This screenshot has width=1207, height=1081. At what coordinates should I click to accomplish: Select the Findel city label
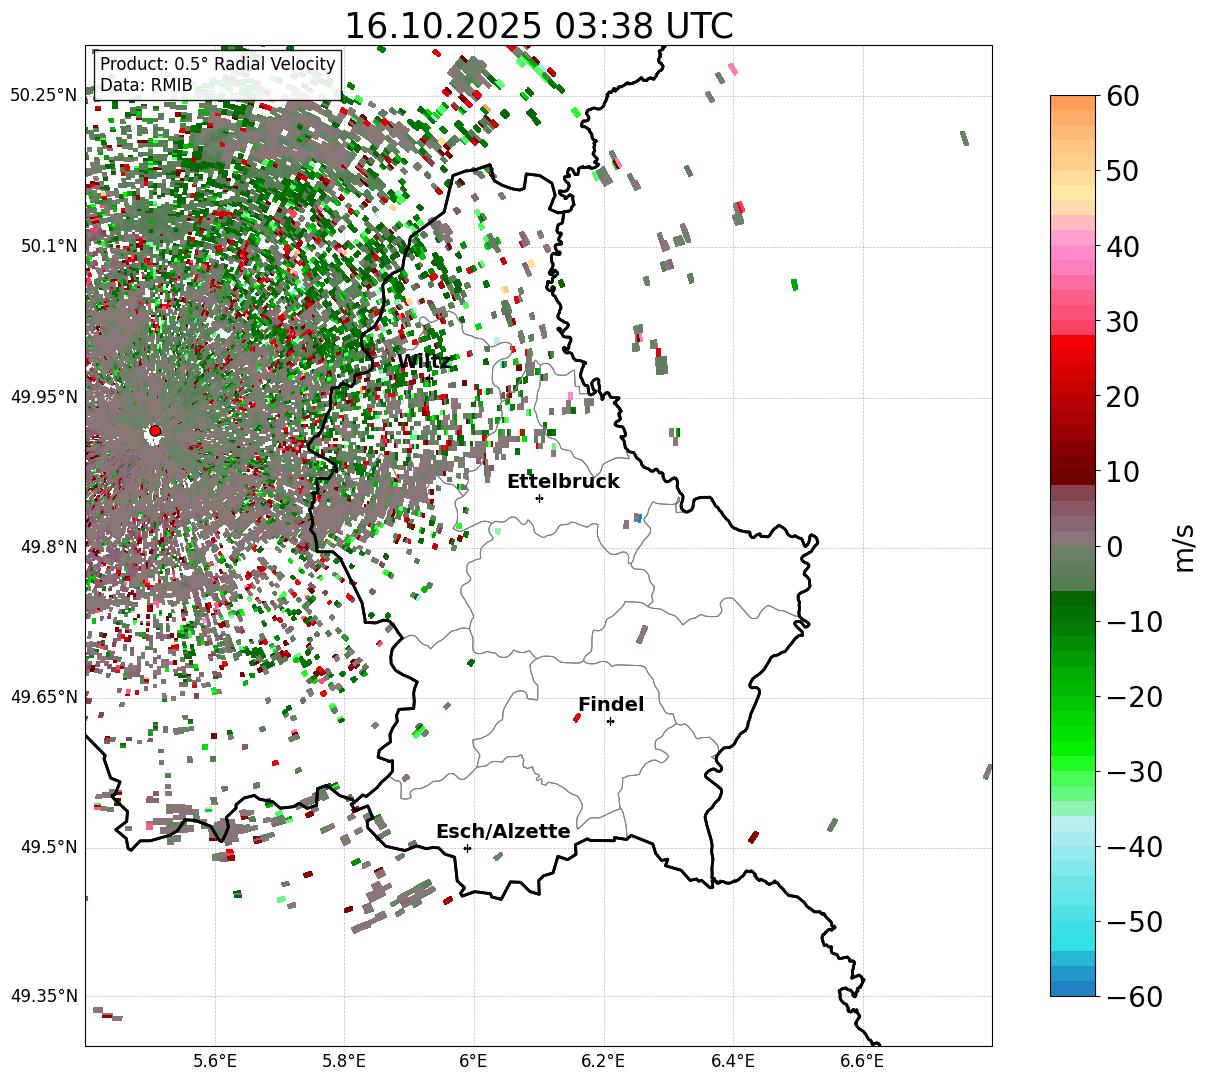(611, 704)
